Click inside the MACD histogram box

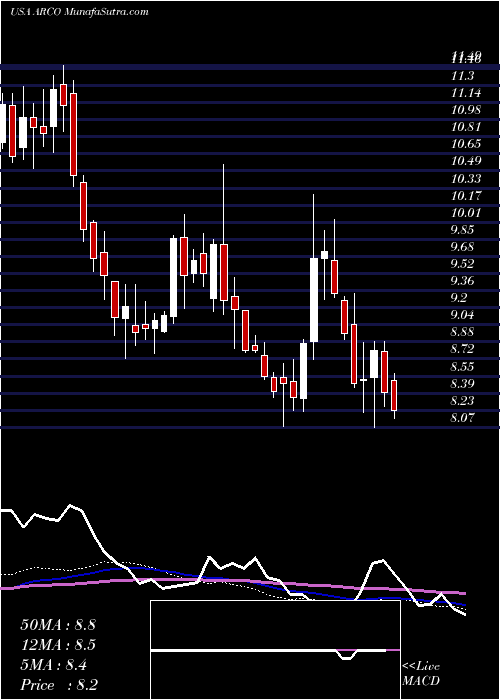(275, 650)
